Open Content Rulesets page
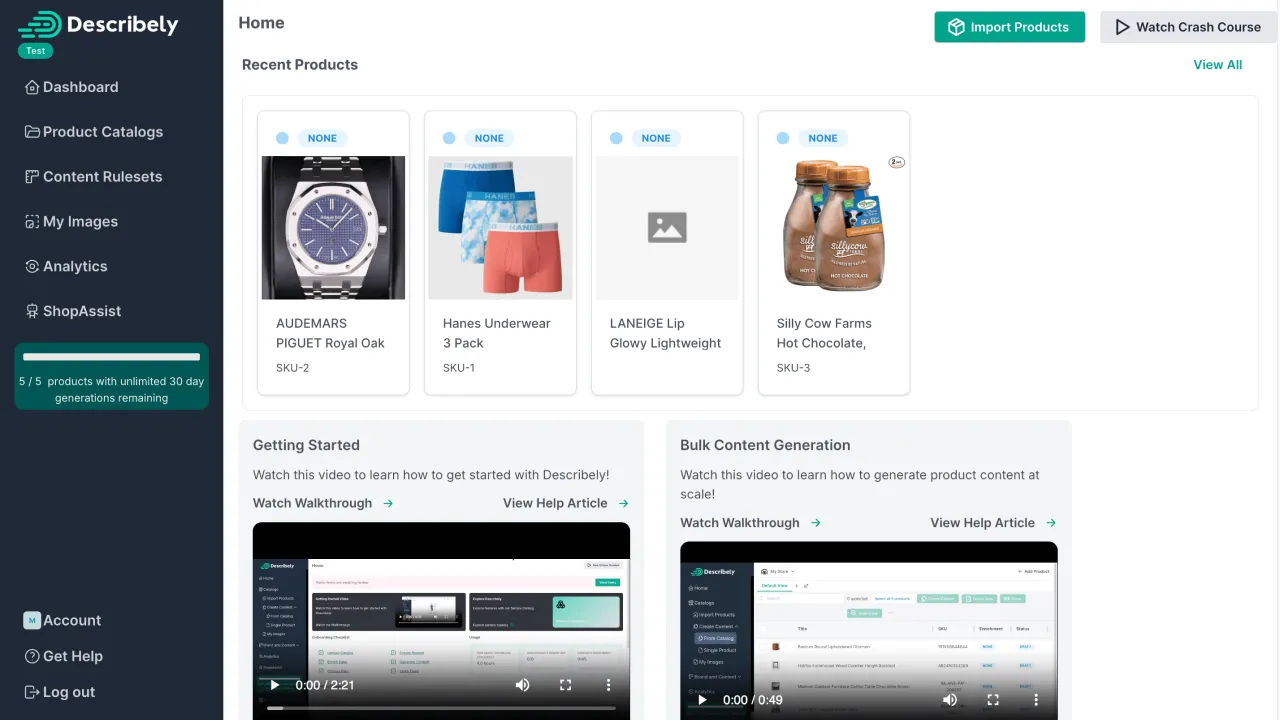 (102, 177)
